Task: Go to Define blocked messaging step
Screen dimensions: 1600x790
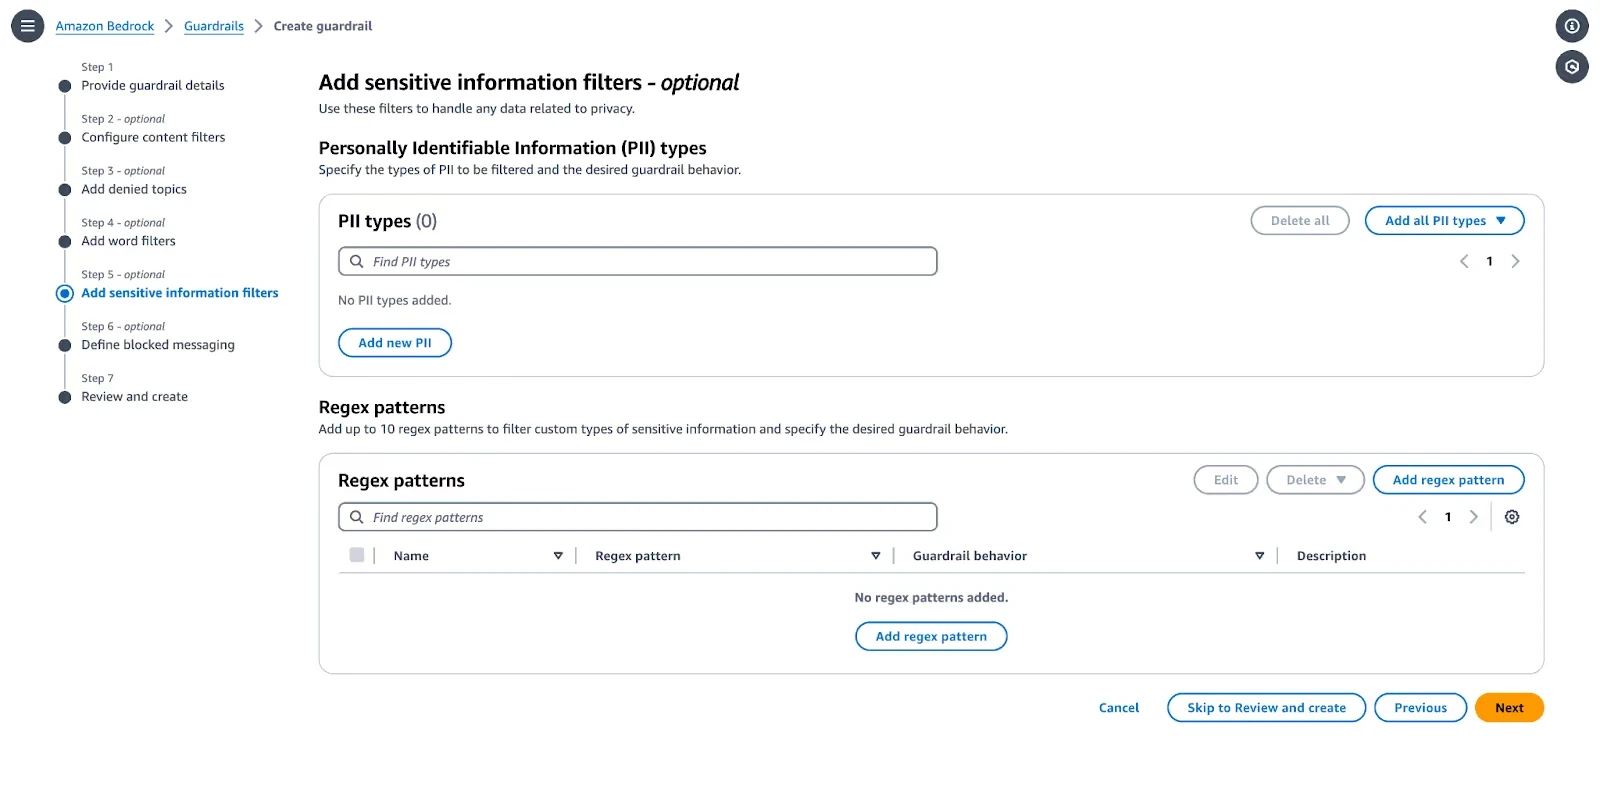Action: [158, 345]
